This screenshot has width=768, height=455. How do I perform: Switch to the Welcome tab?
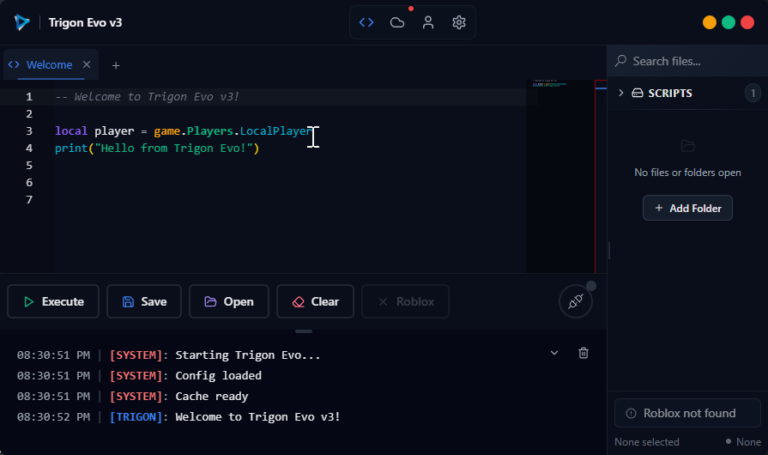click(x=48, y=65)
